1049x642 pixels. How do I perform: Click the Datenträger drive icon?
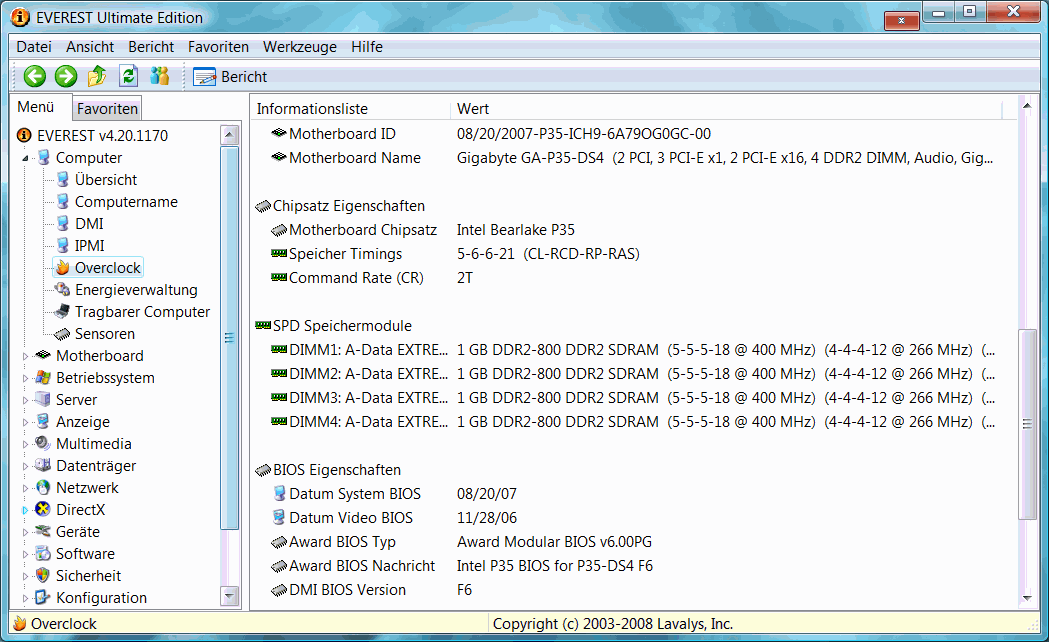(43, 465)
